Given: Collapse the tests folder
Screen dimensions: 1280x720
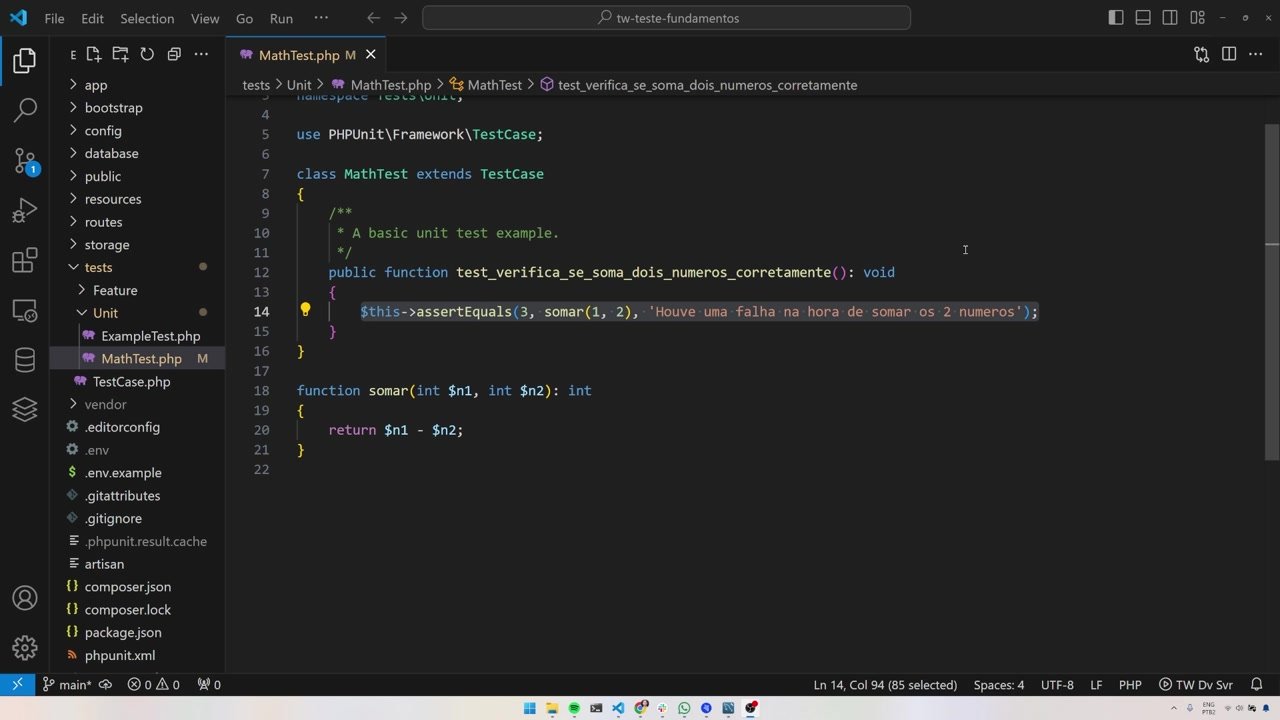Looking at the screenshot, I should [x=98, y=267].
